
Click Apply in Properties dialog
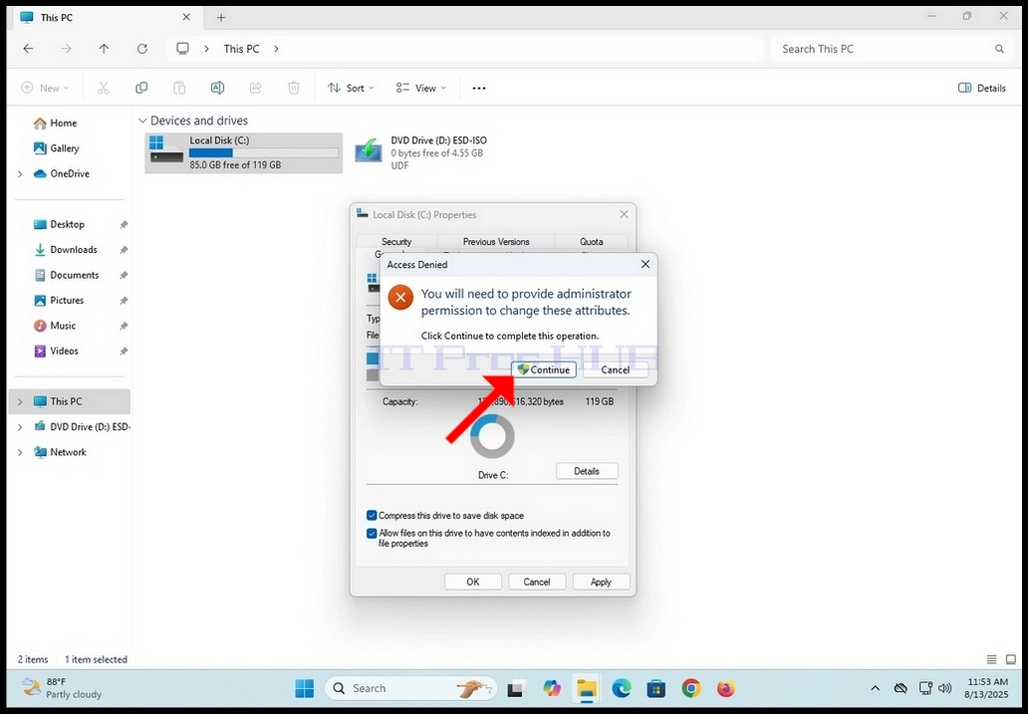pyautogui.click(x=601, y=582)
